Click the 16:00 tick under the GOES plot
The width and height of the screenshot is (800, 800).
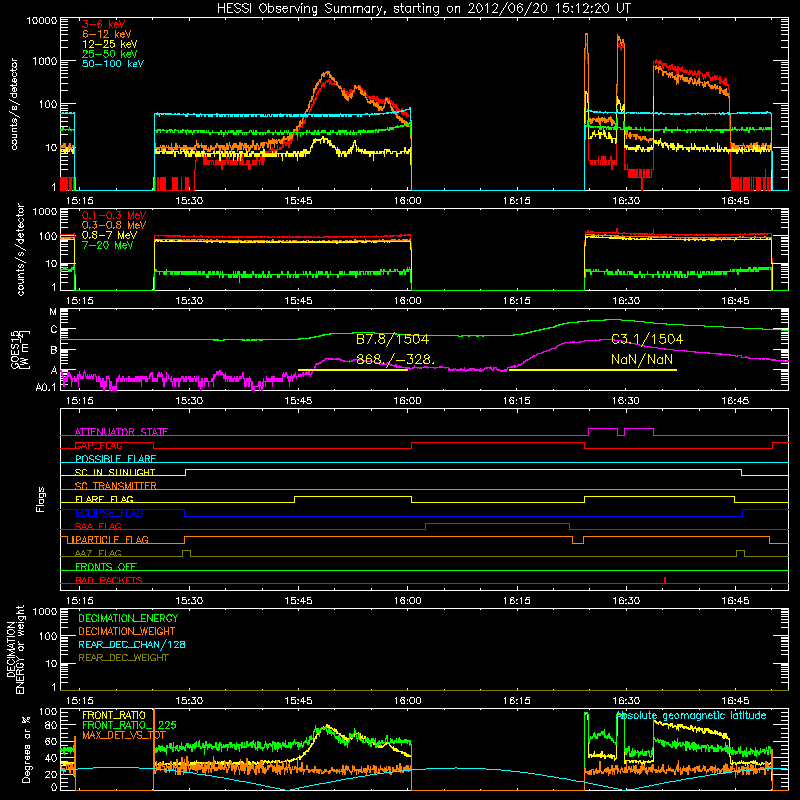(x=408, y=401)
